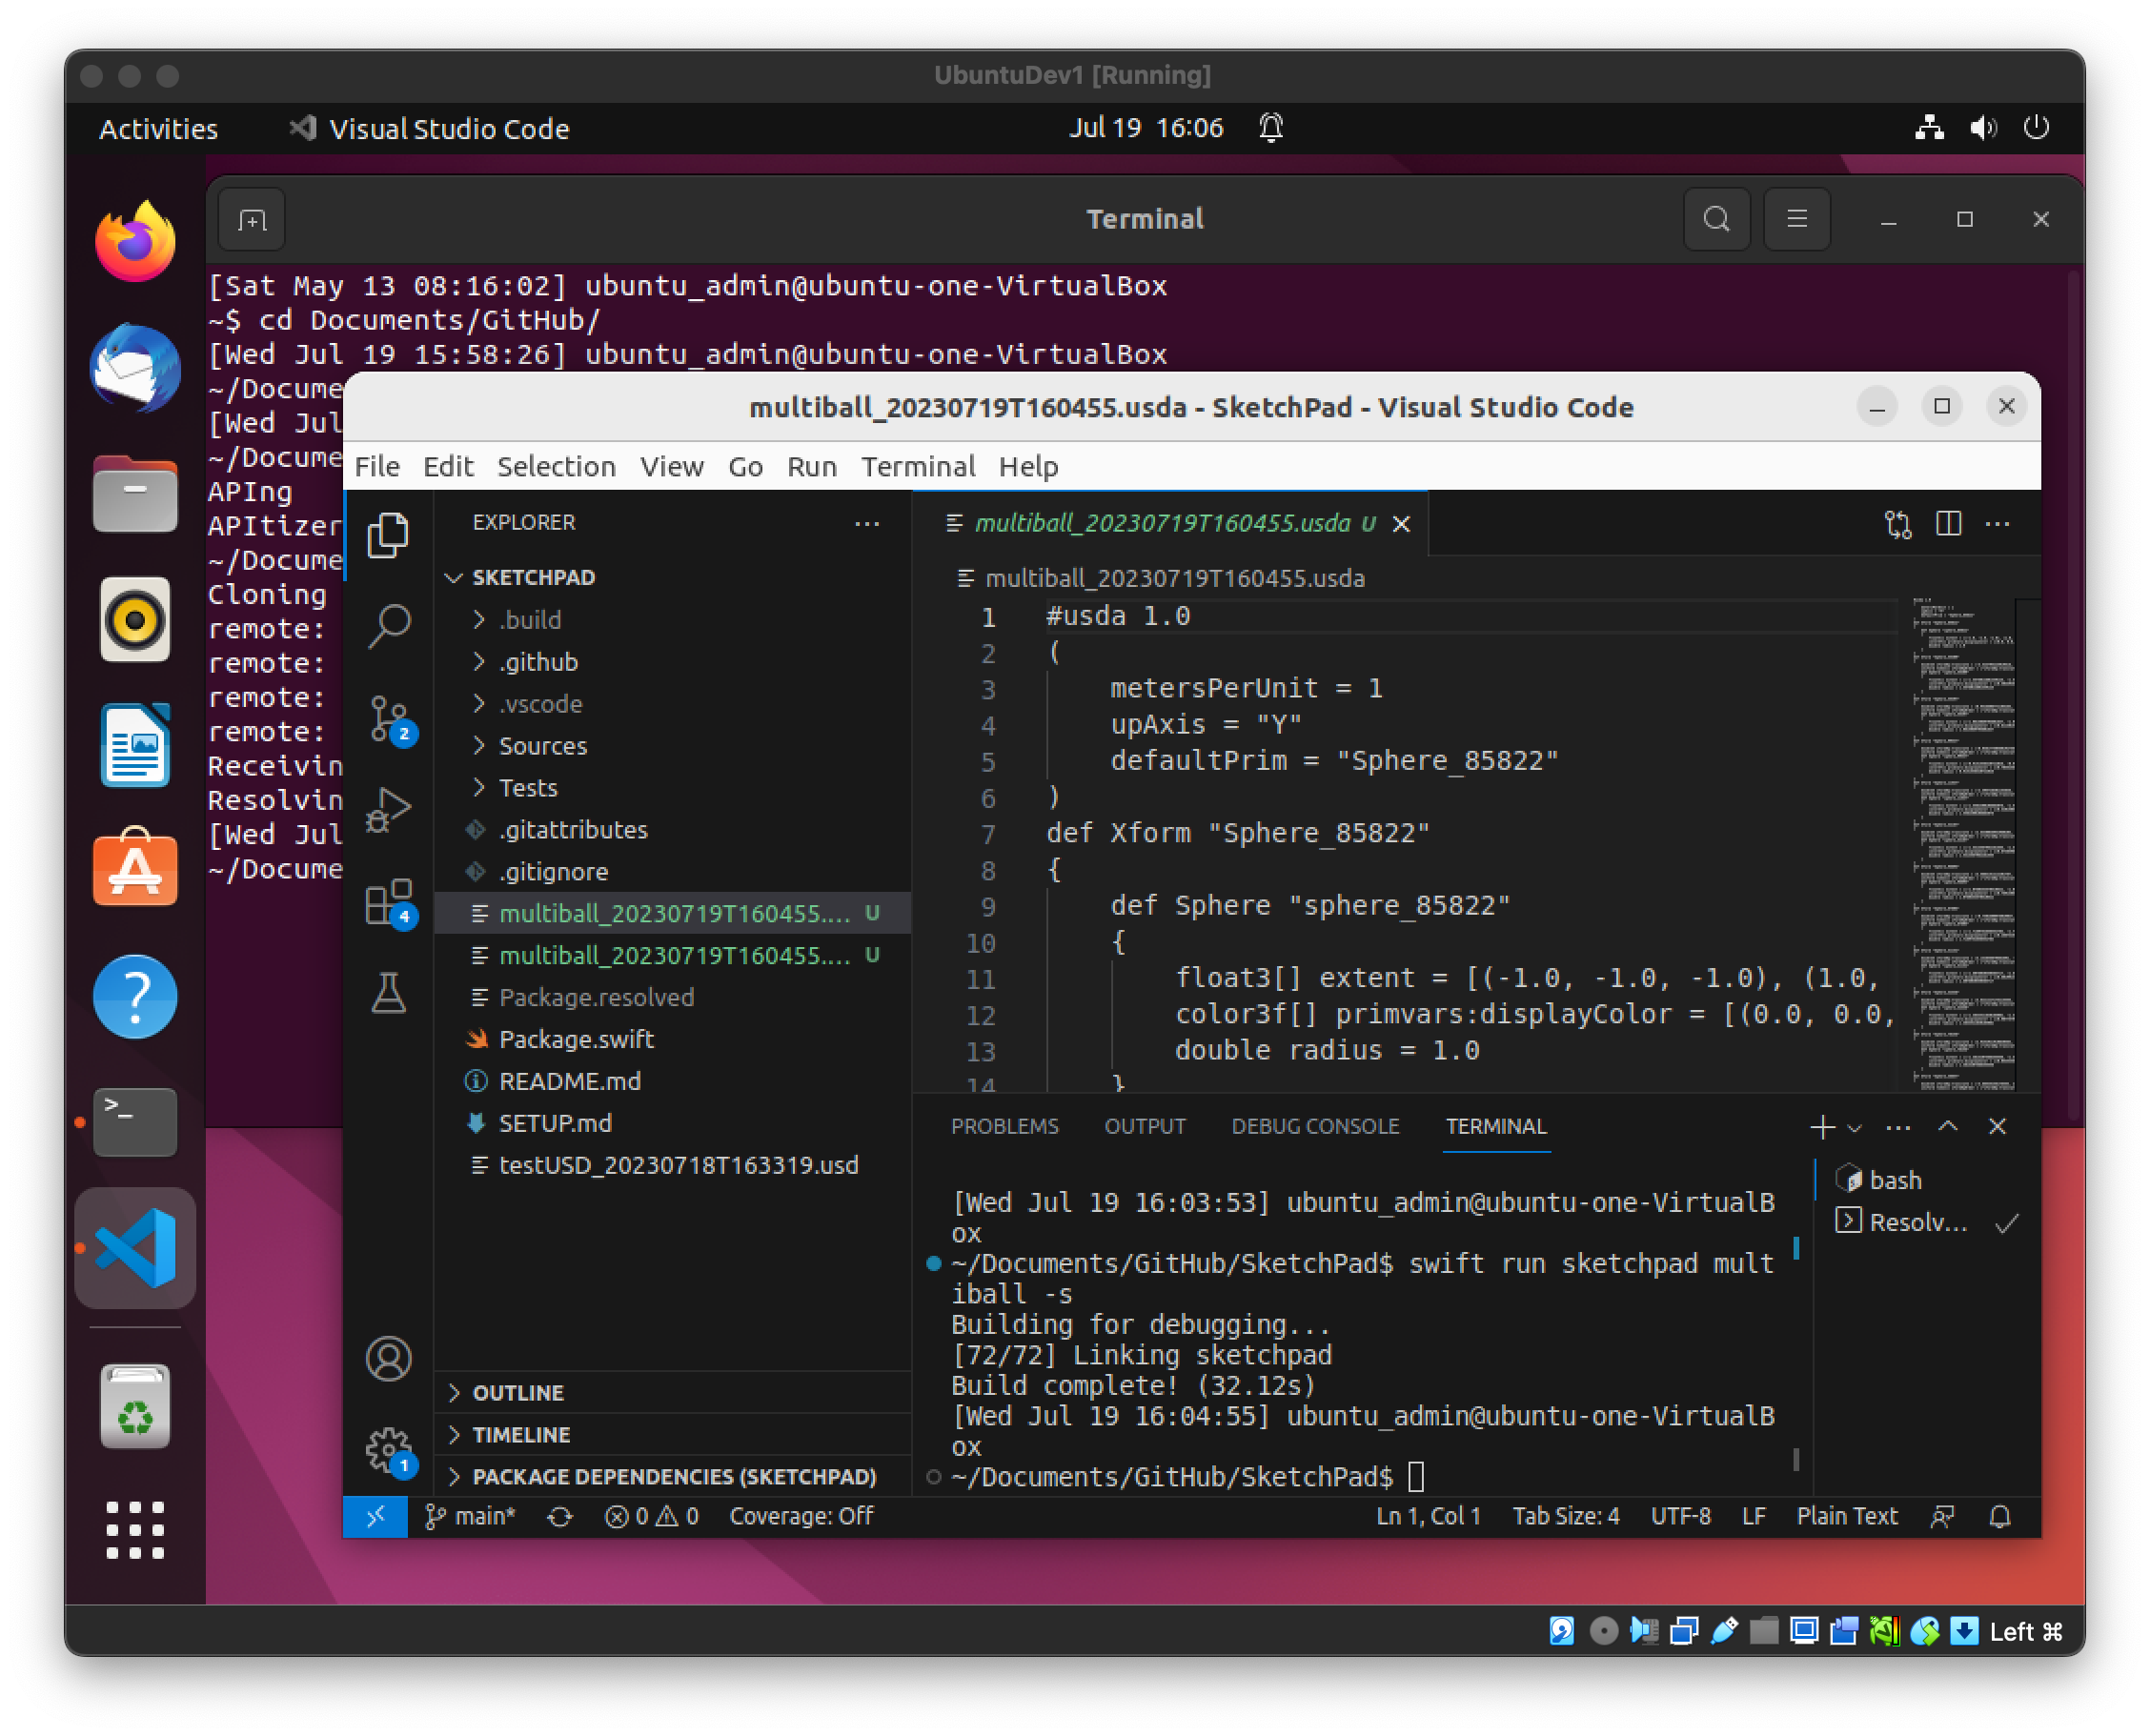
Task: Open Package.swift in the explorer
Action: (576, 1039)
